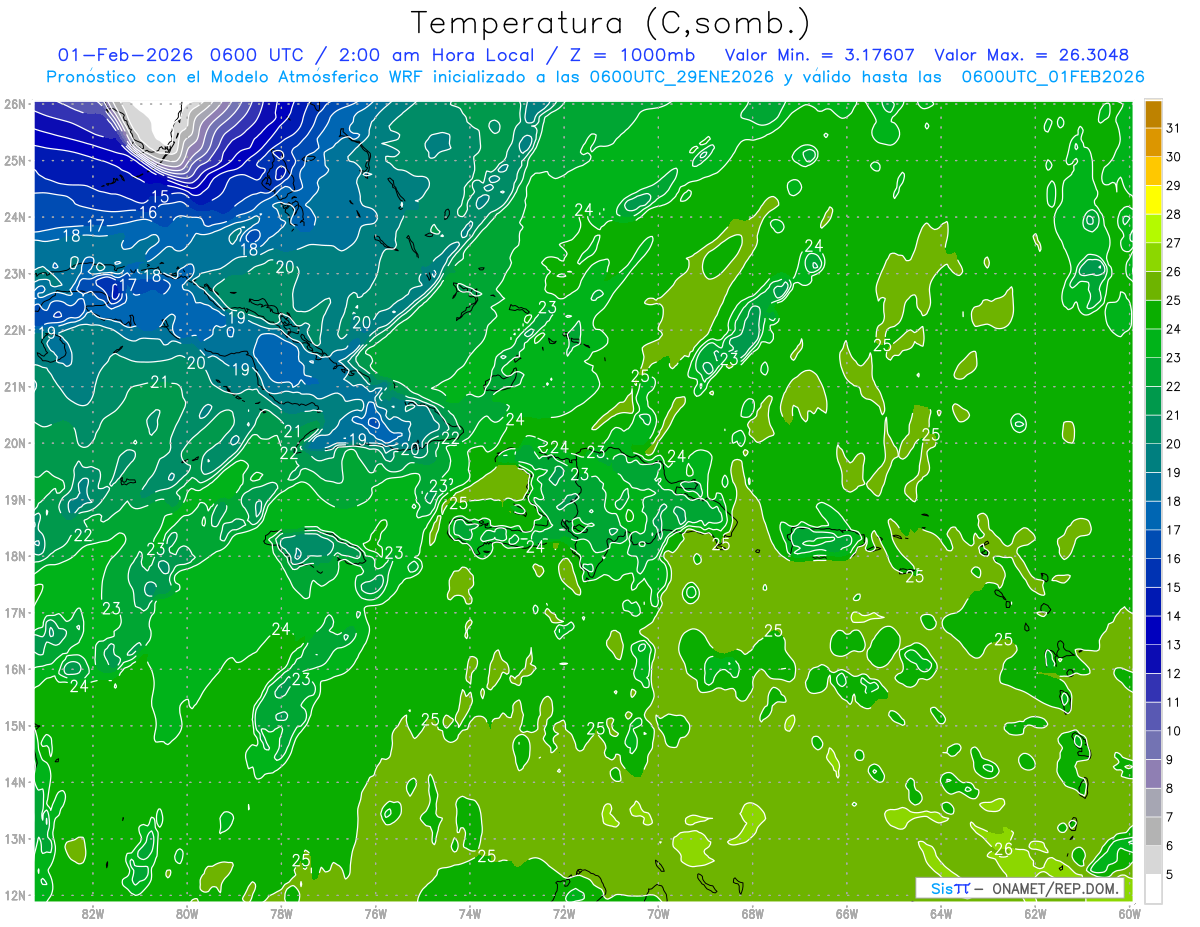Pick the dark blue swatch between 13 and 14

tap(1153, 630)
